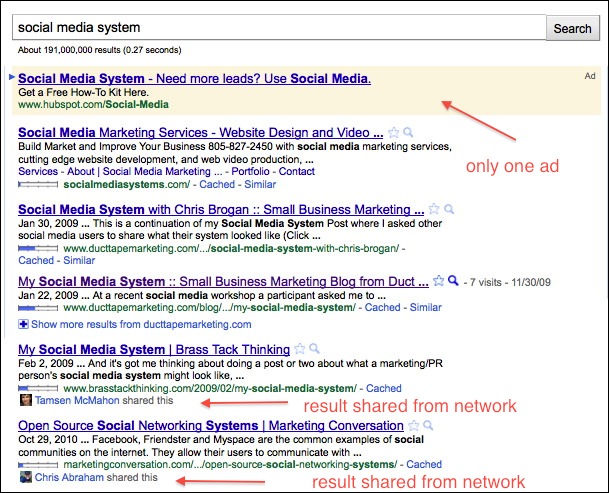Open Social Media Marketing Services result title
This screenshot has width=609, height=493.
coord(200,132)
